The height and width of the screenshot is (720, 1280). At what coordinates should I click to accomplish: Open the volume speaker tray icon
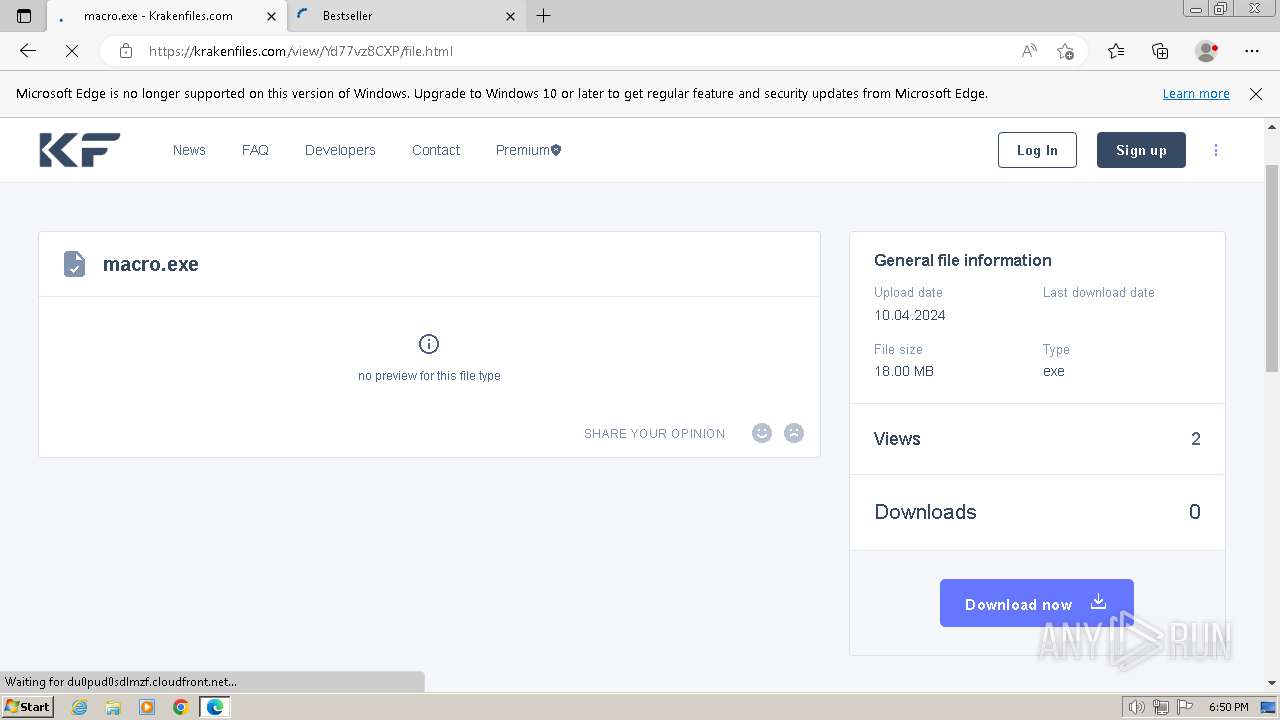[x=1137, y=707]
